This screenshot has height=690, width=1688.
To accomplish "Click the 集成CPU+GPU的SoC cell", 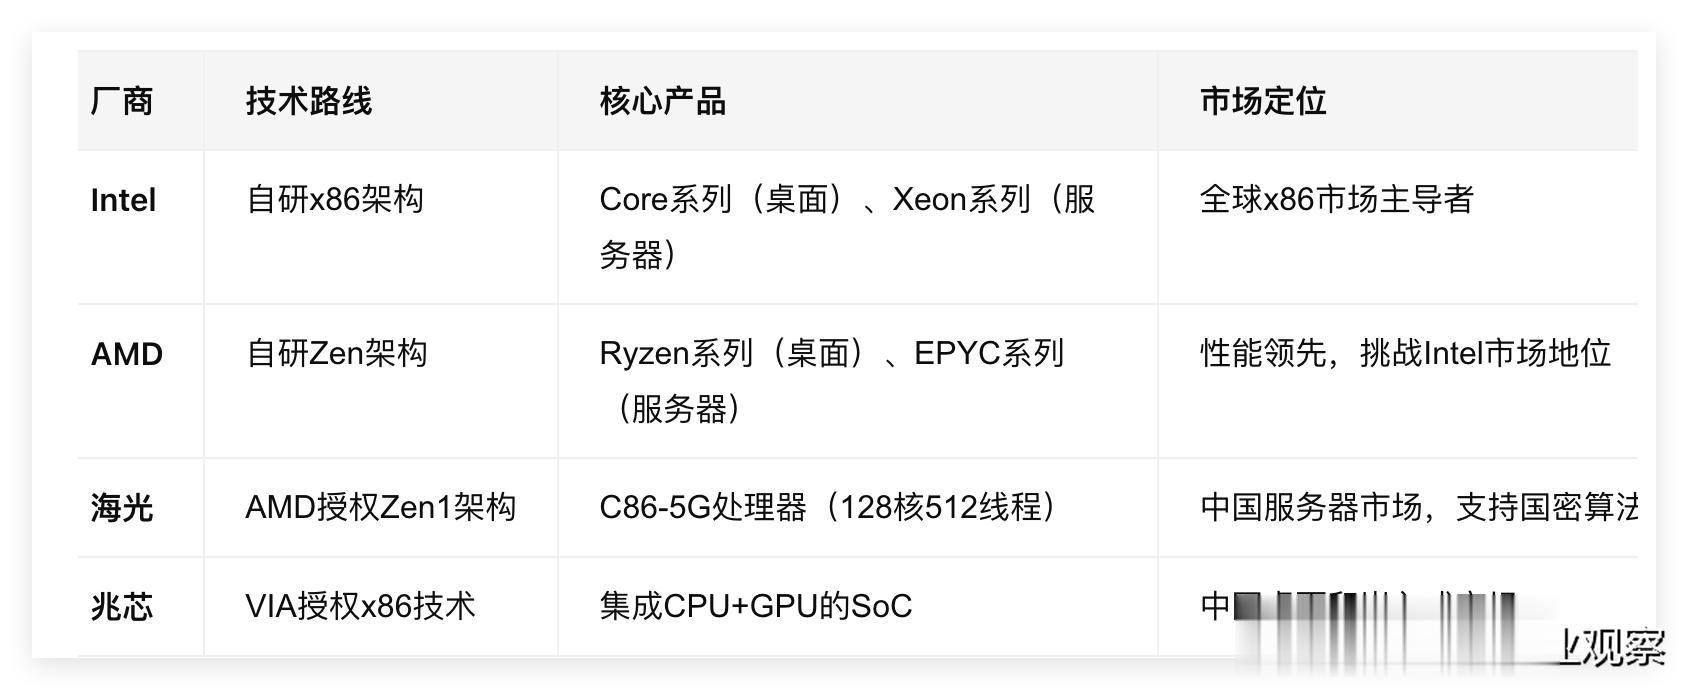I will [x=755, y=606].
